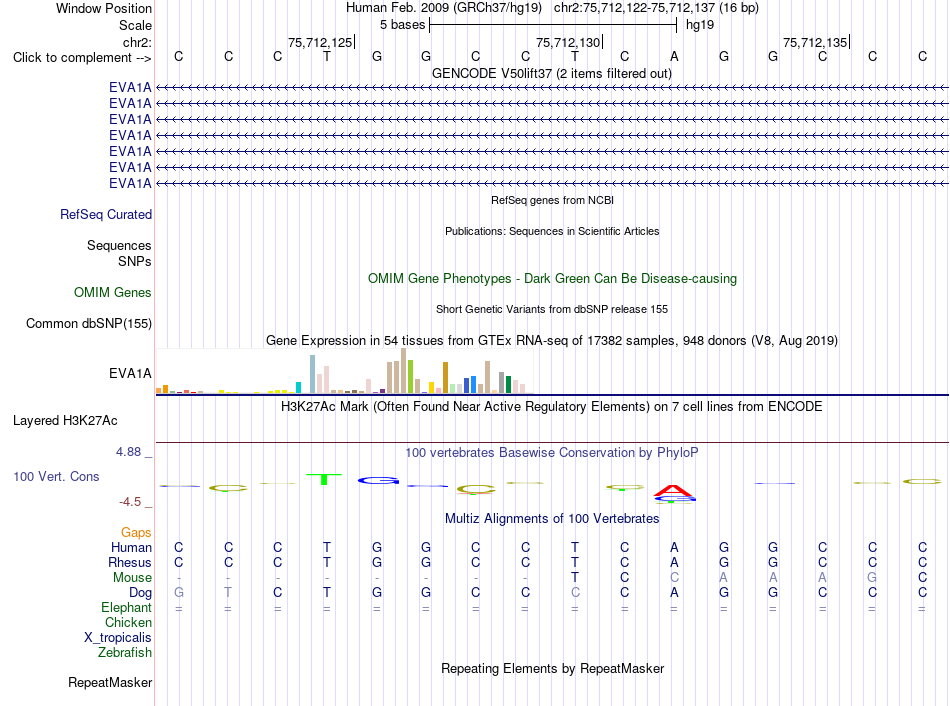
Task: Open the 100 Vert. Cons track label
Action: (x=56, y=476)
